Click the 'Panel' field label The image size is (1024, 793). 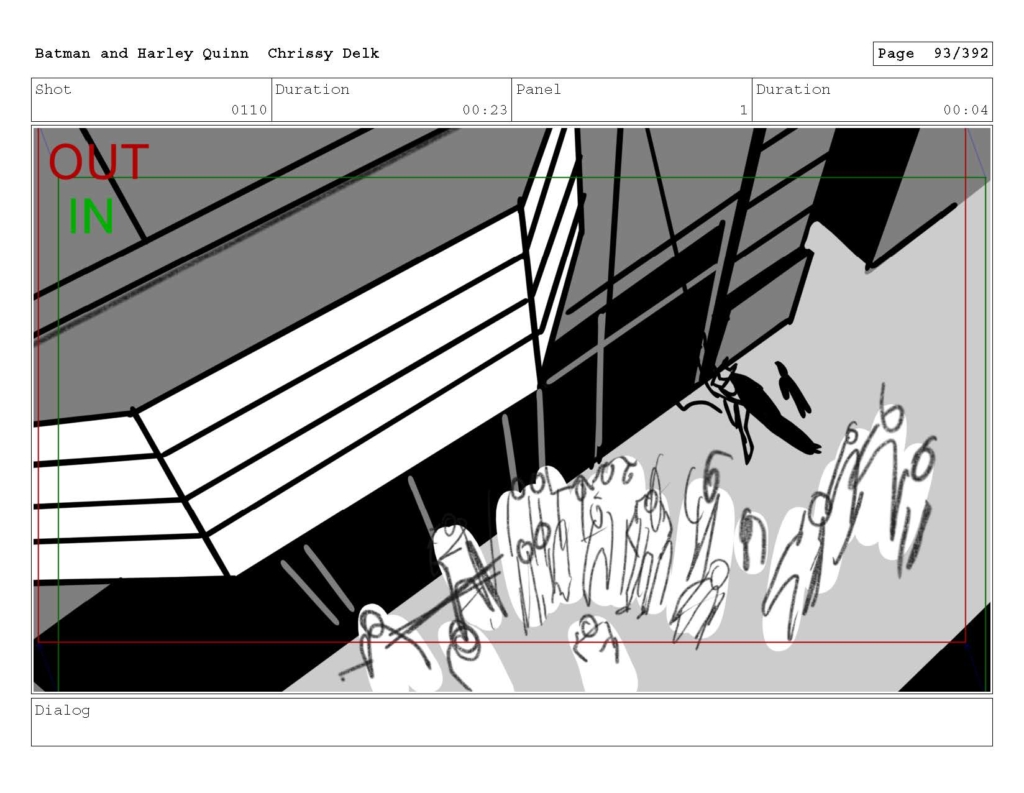click(538, 89)
